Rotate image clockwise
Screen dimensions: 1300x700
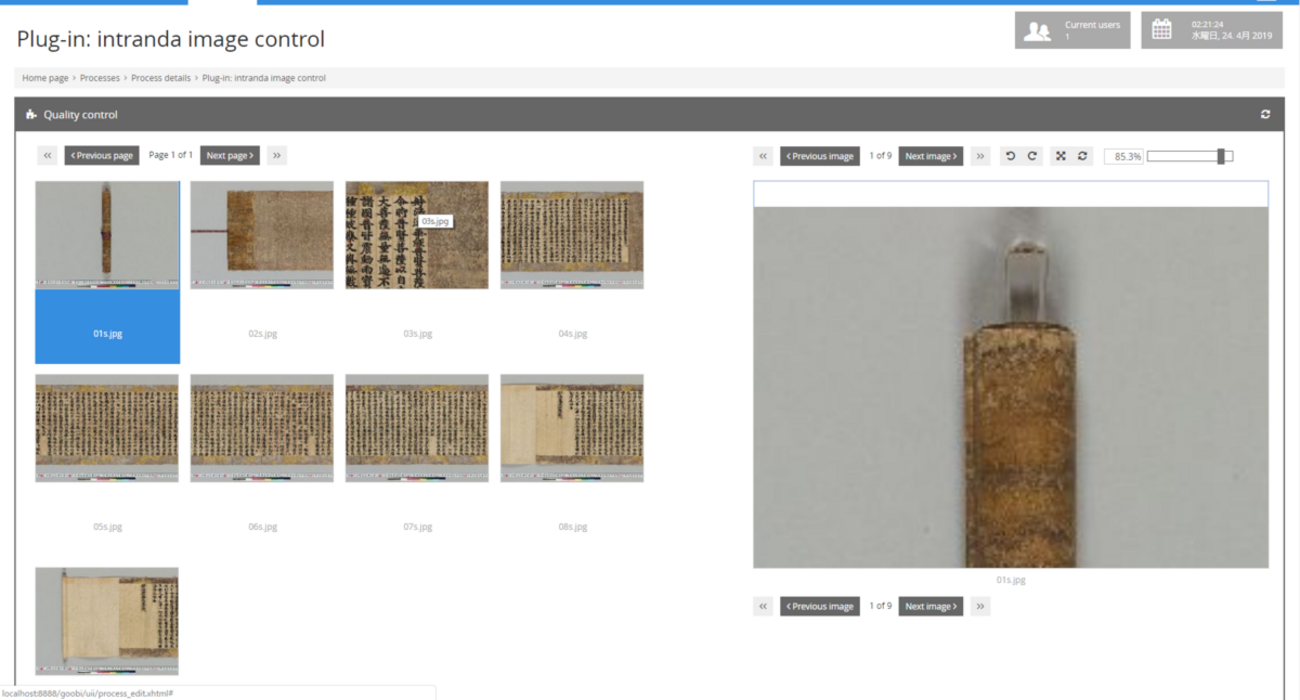coord(1032,156)
